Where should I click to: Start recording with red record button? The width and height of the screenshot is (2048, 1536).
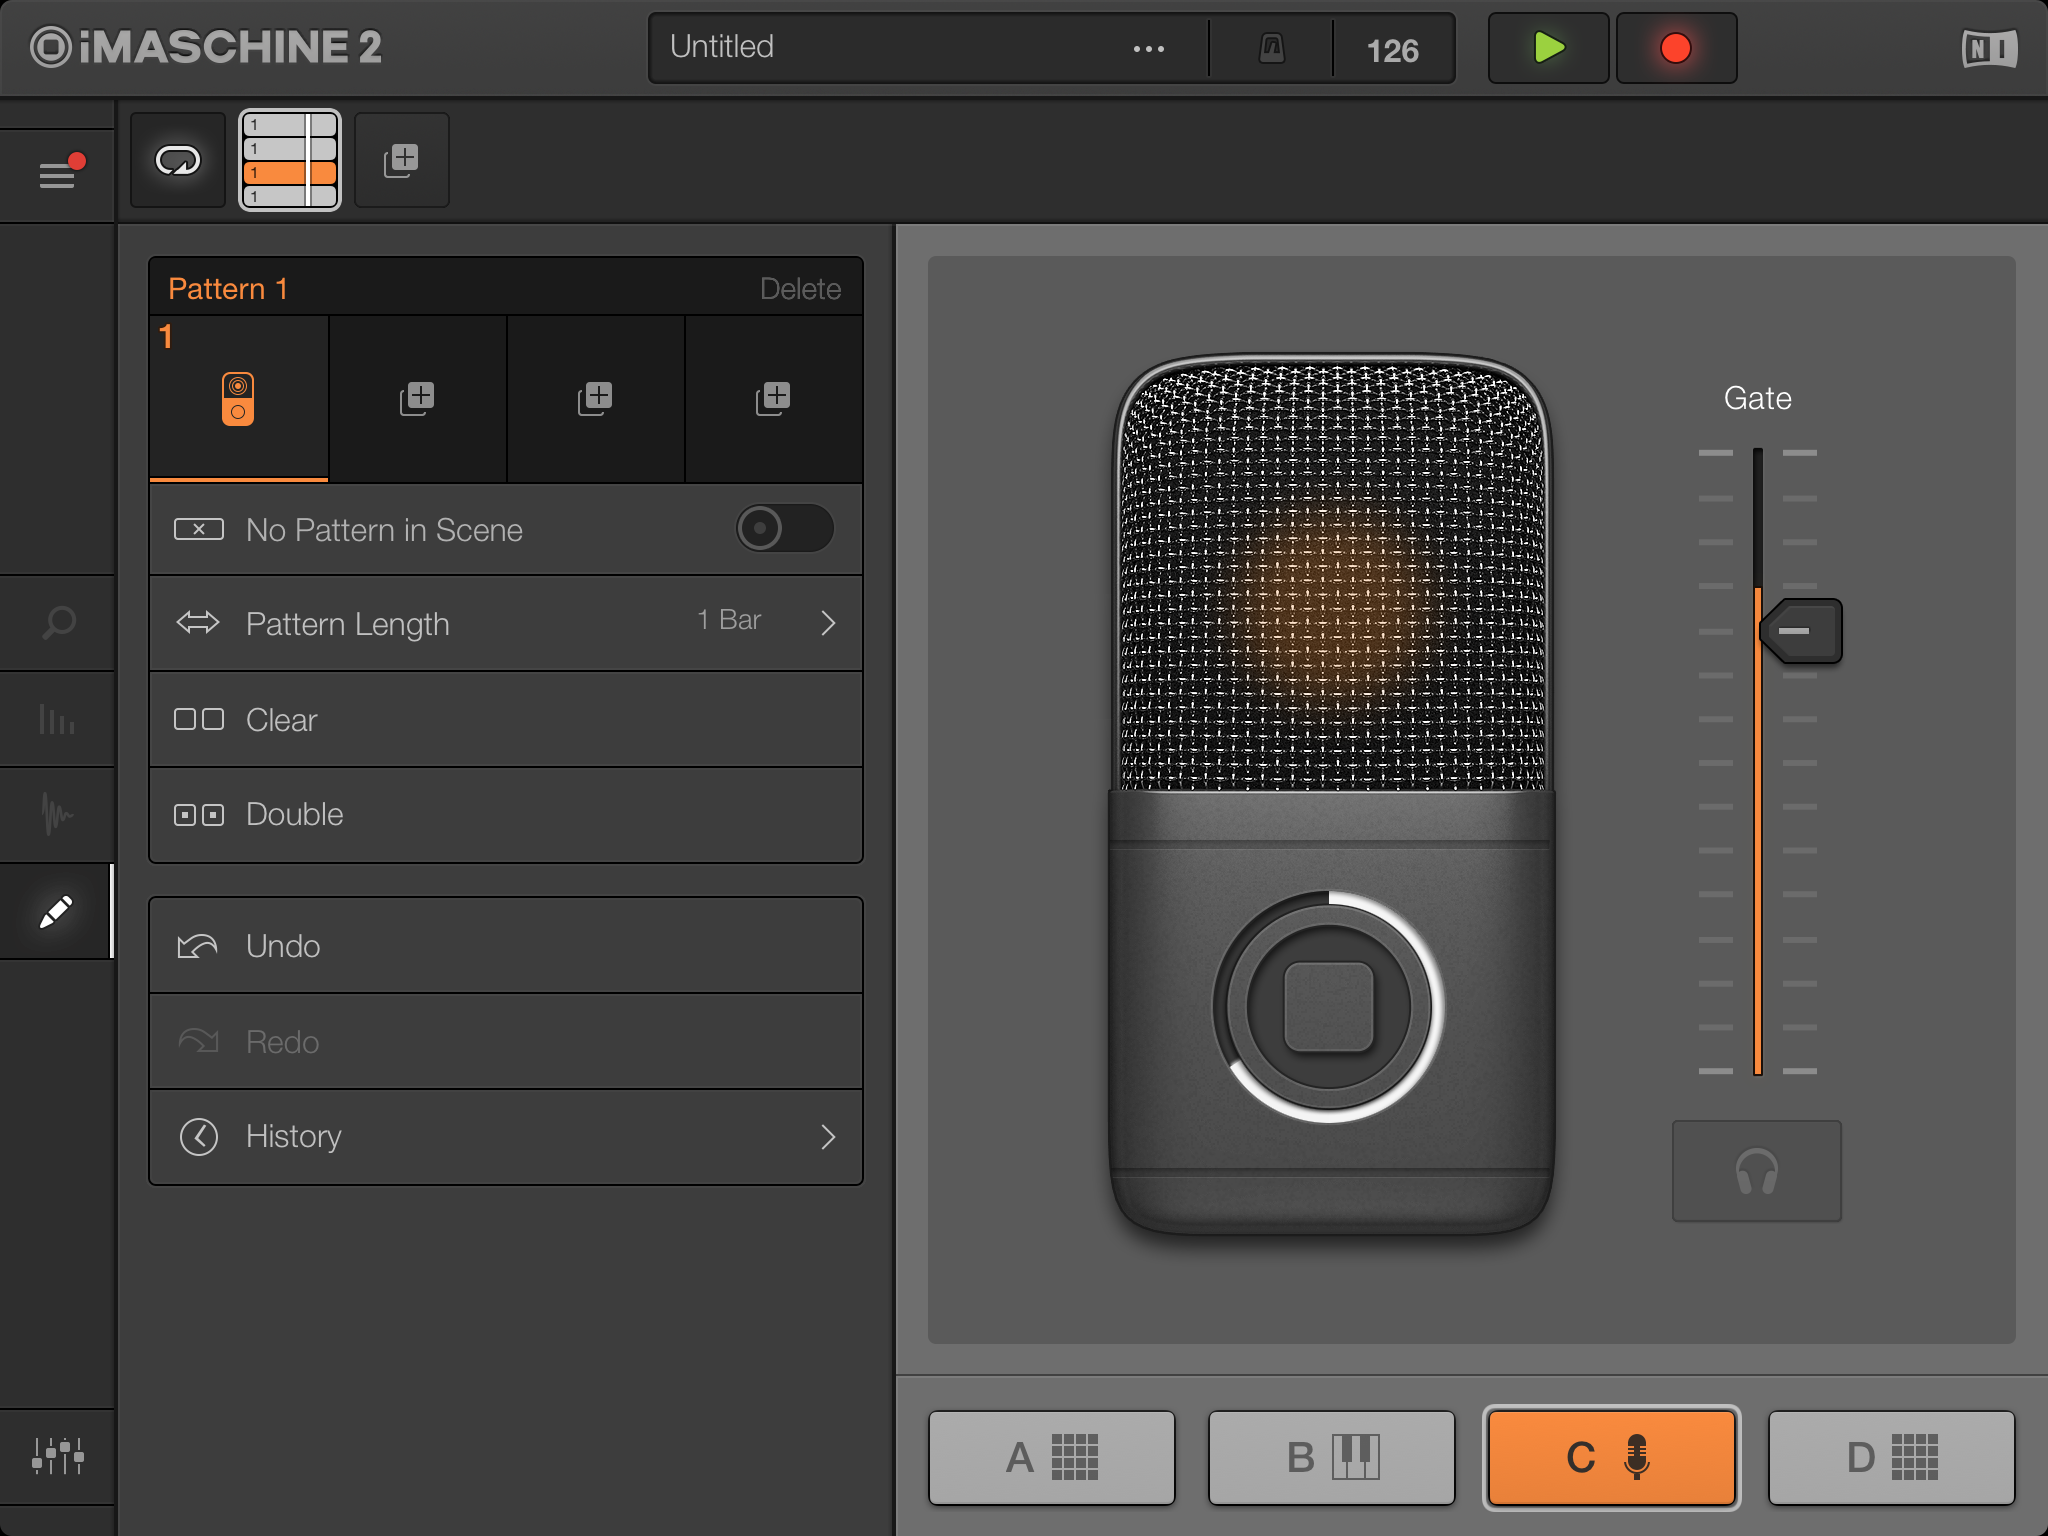(1676, 48)
